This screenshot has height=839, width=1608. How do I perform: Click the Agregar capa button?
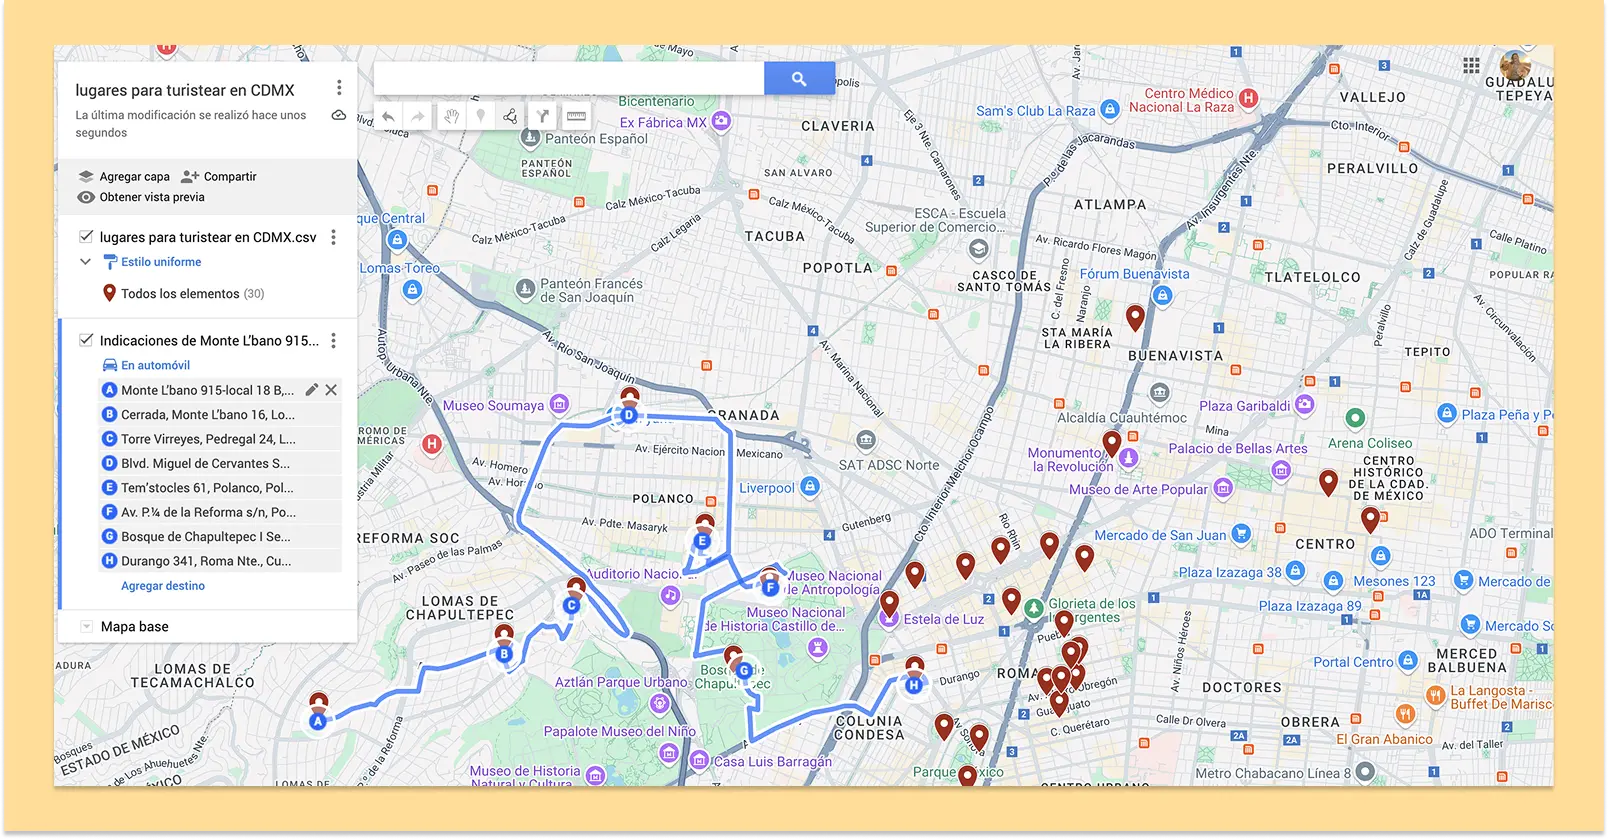pos(124,176)
